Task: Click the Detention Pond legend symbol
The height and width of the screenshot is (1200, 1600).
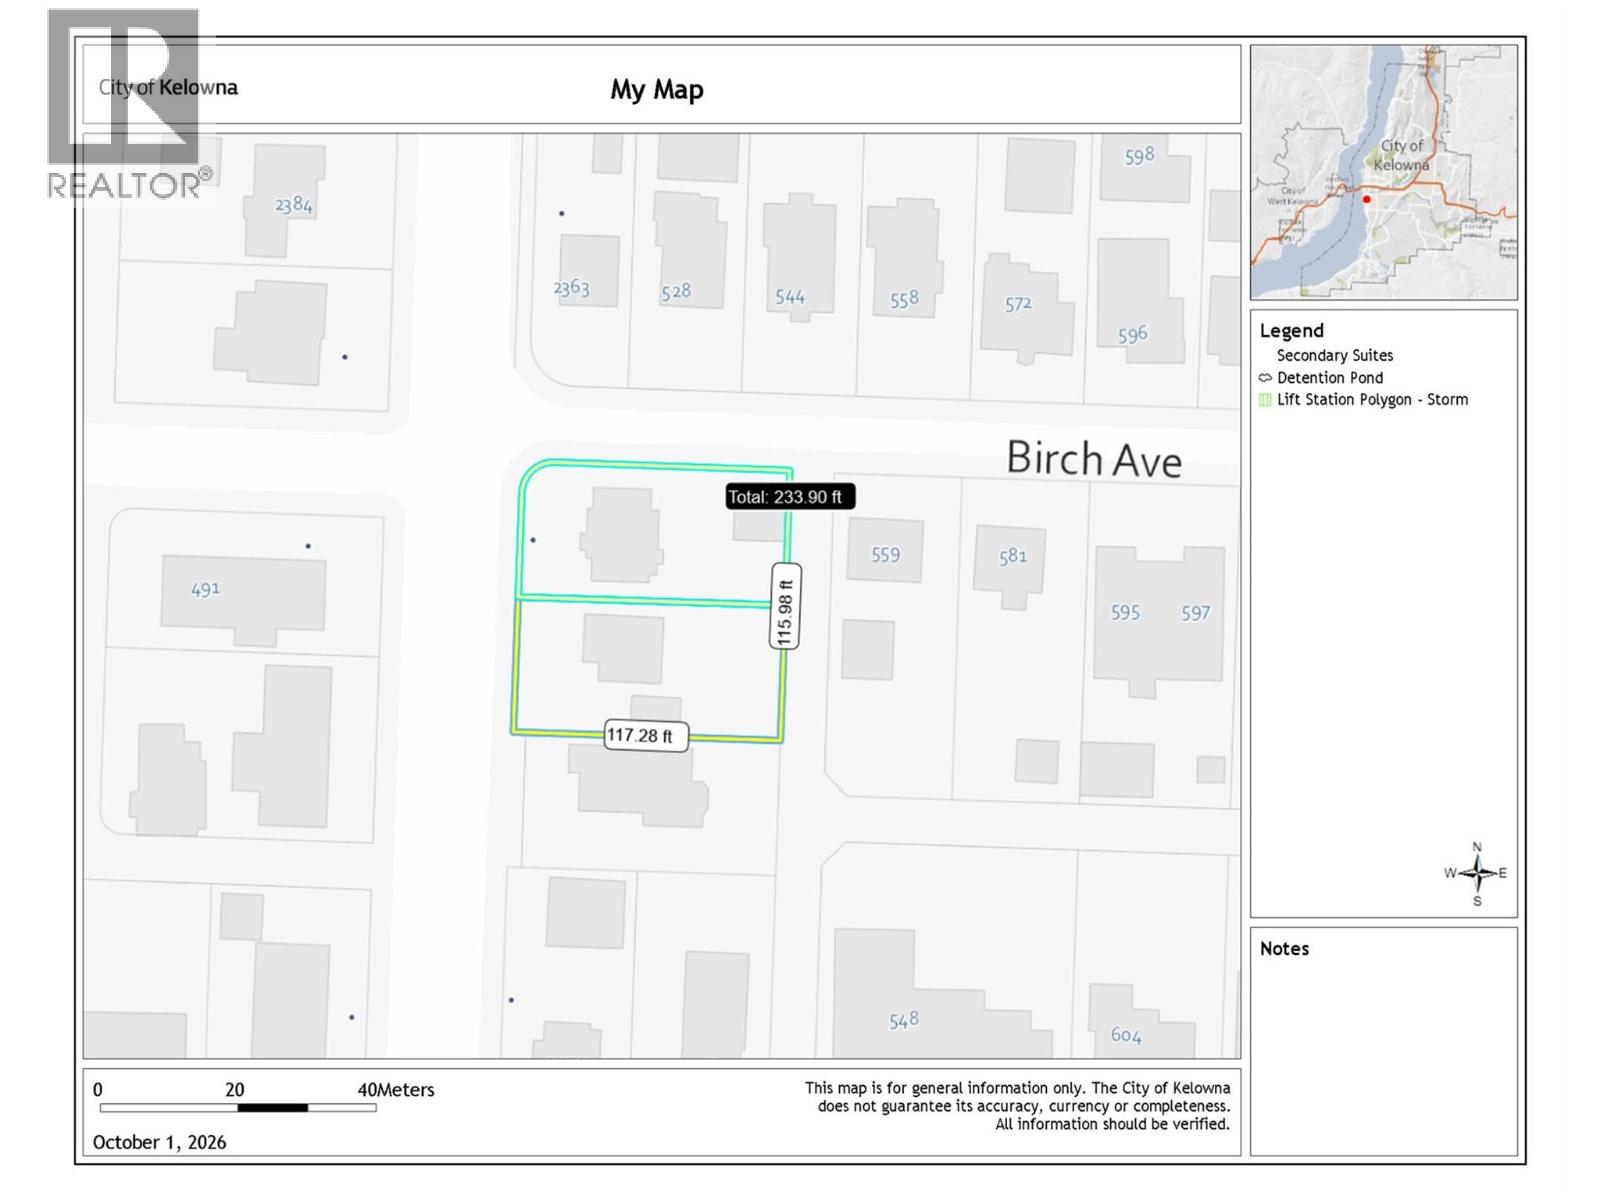Action: (x=1265, y=378)
